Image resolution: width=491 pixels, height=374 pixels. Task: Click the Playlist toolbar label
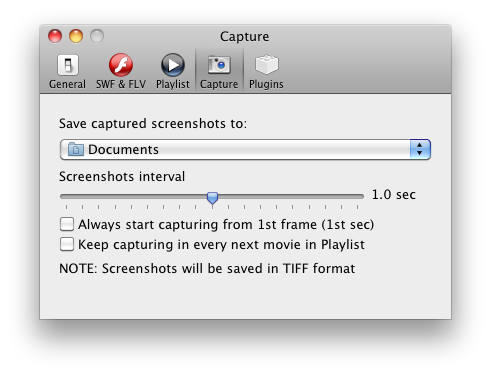[173, 84]
